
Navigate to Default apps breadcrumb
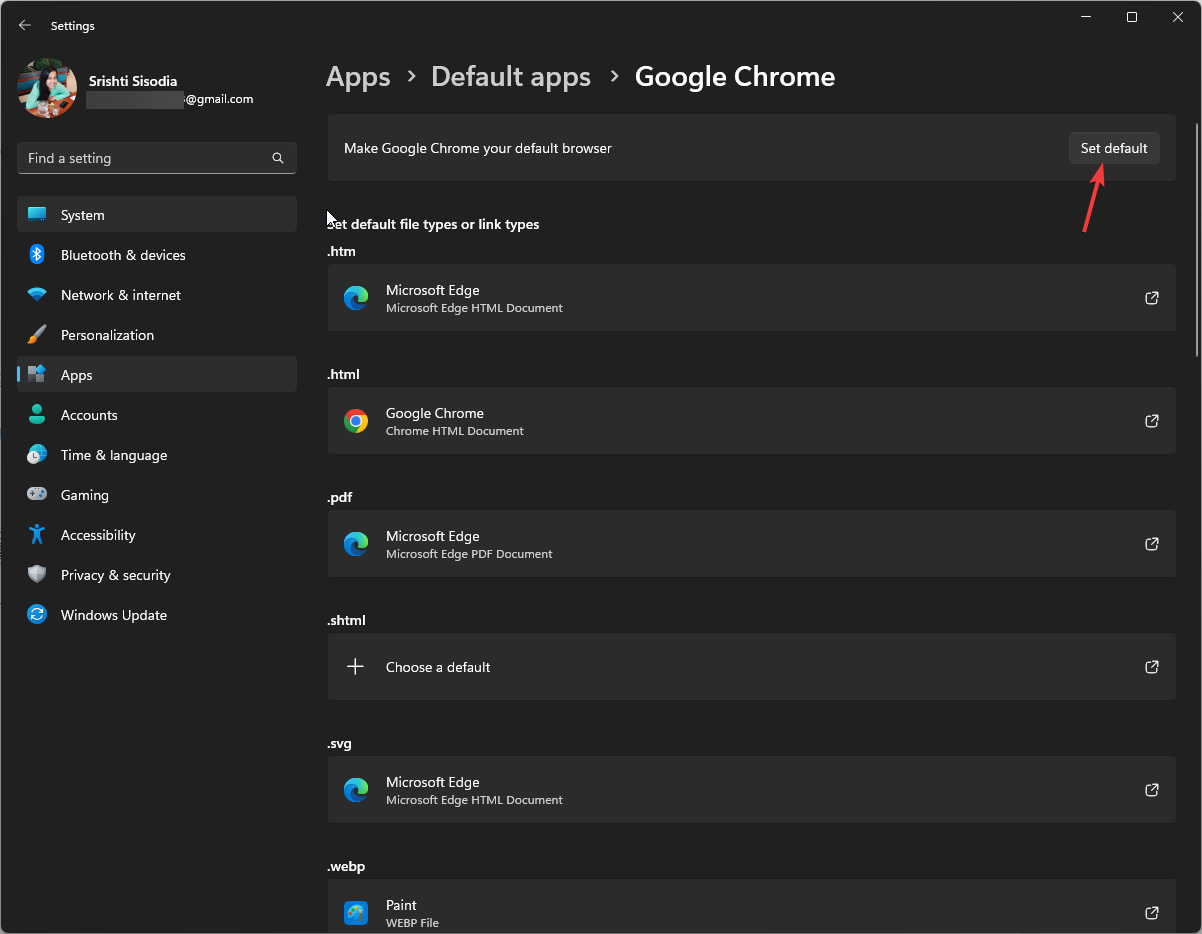click(510, 77)
